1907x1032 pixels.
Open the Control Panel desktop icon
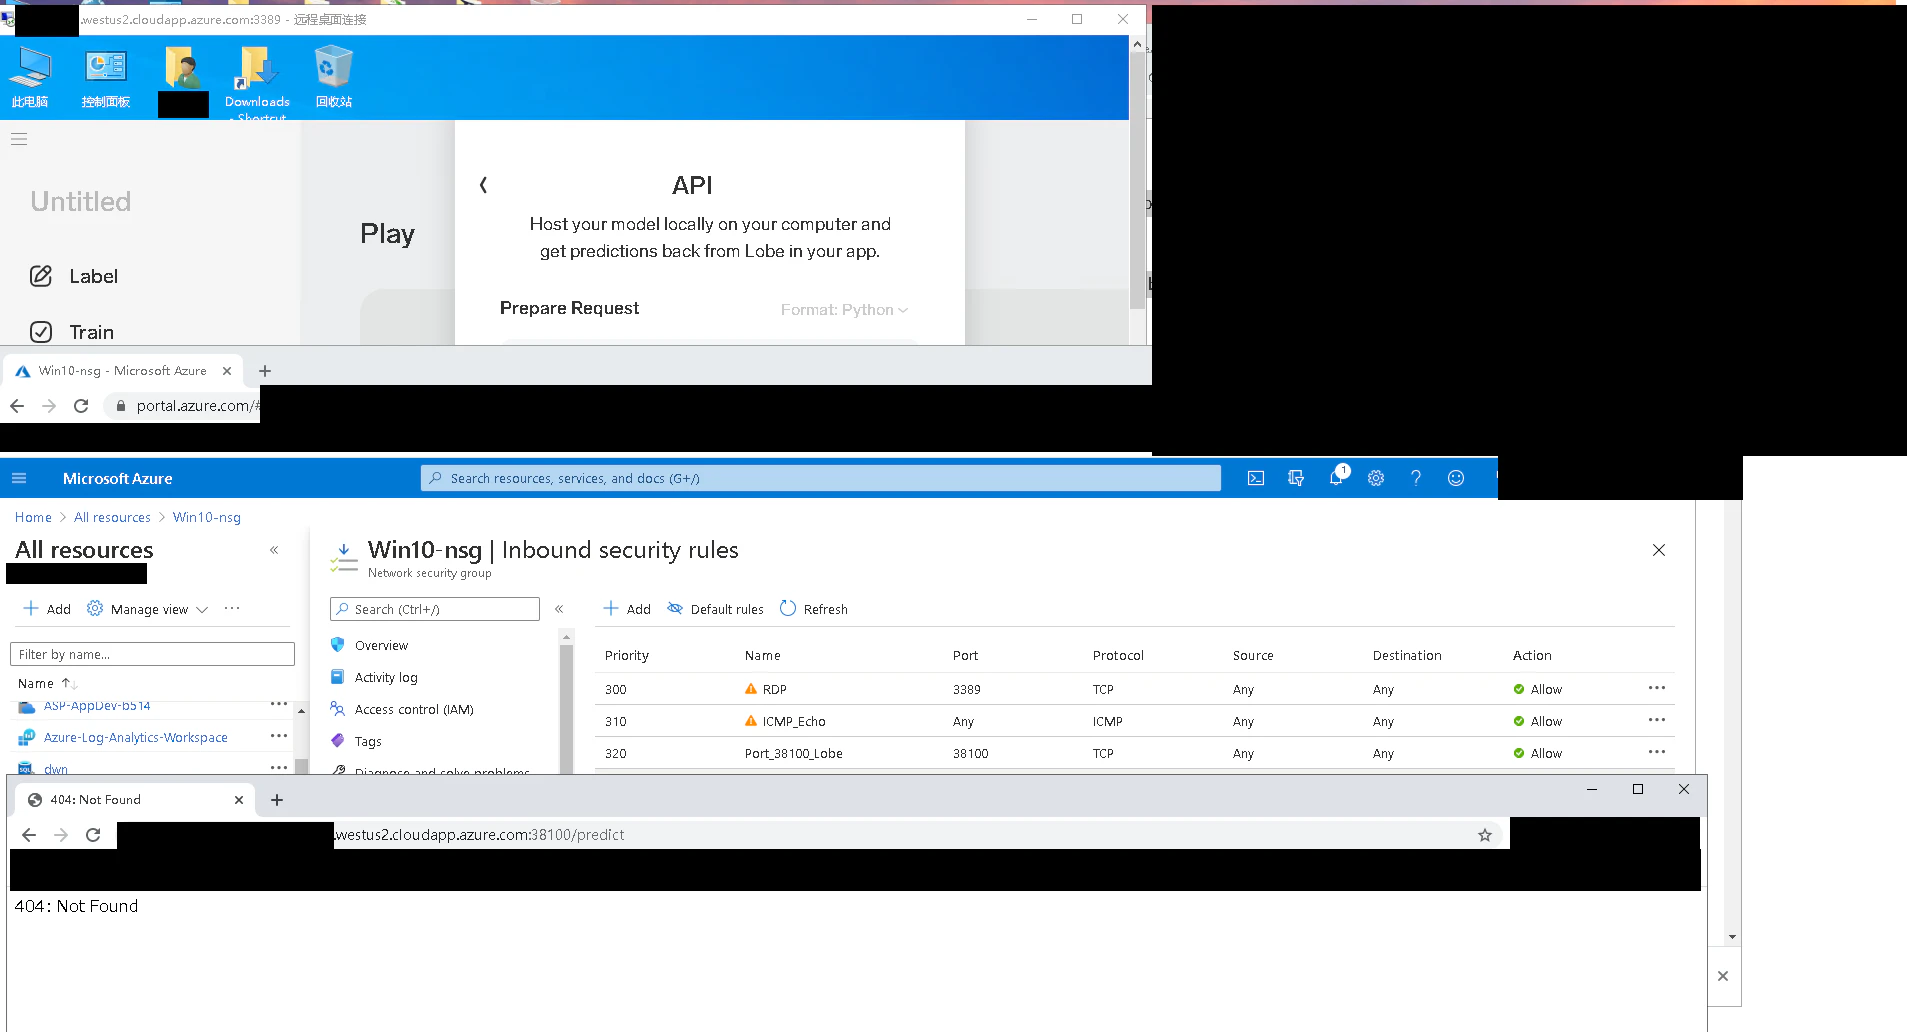[x=105, y=76]
